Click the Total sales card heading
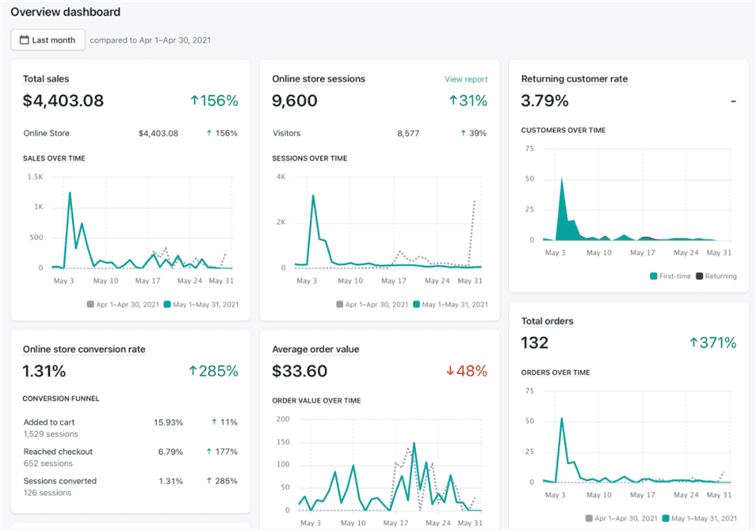756x530 pixels. (46, 79)
